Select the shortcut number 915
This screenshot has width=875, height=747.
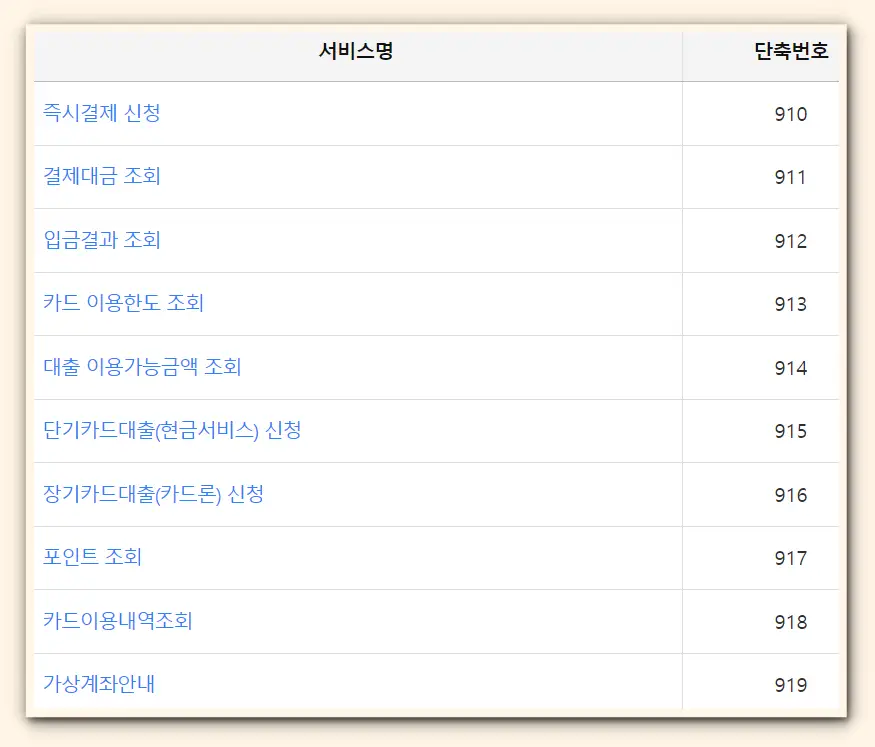791,431
